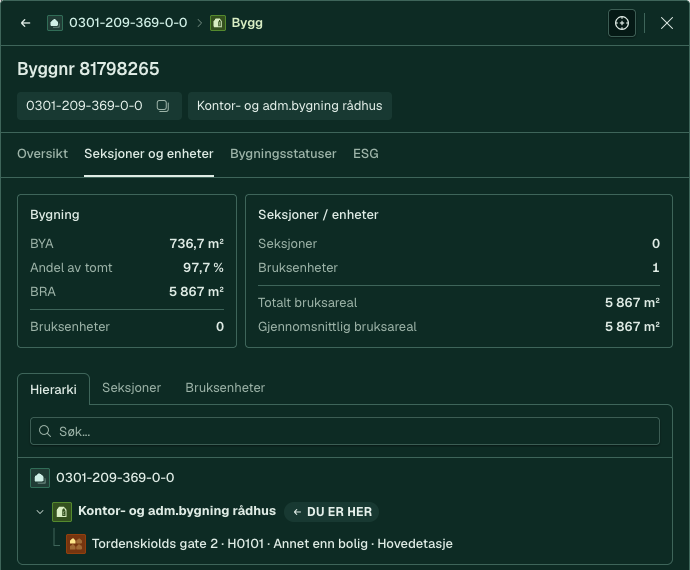This screenshot has height=570, width=690.
Task: Click Bygg breadcrumb label
Action: coord(247,23)
